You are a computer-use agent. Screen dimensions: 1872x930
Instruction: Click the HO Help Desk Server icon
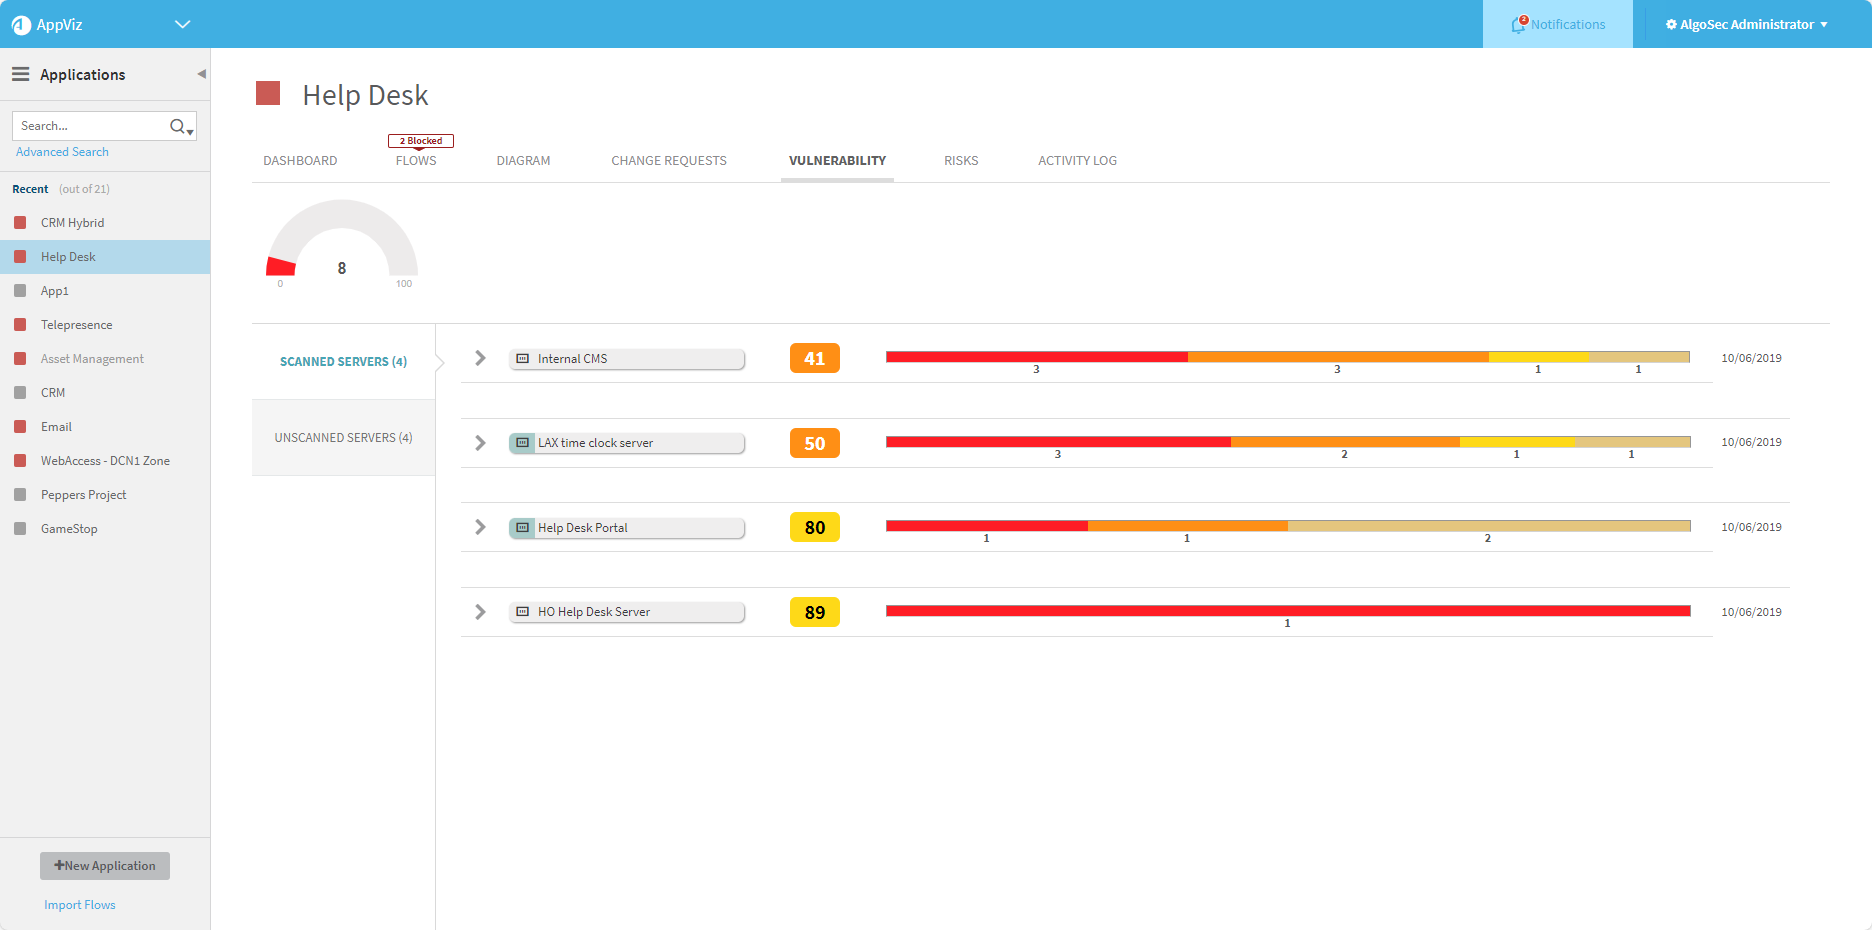523,612
